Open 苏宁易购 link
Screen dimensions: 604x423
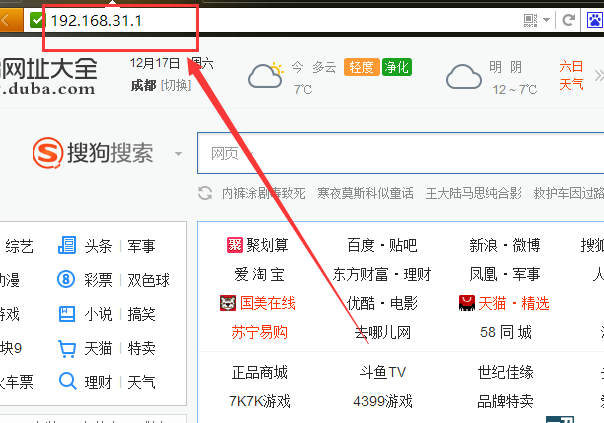260,332
